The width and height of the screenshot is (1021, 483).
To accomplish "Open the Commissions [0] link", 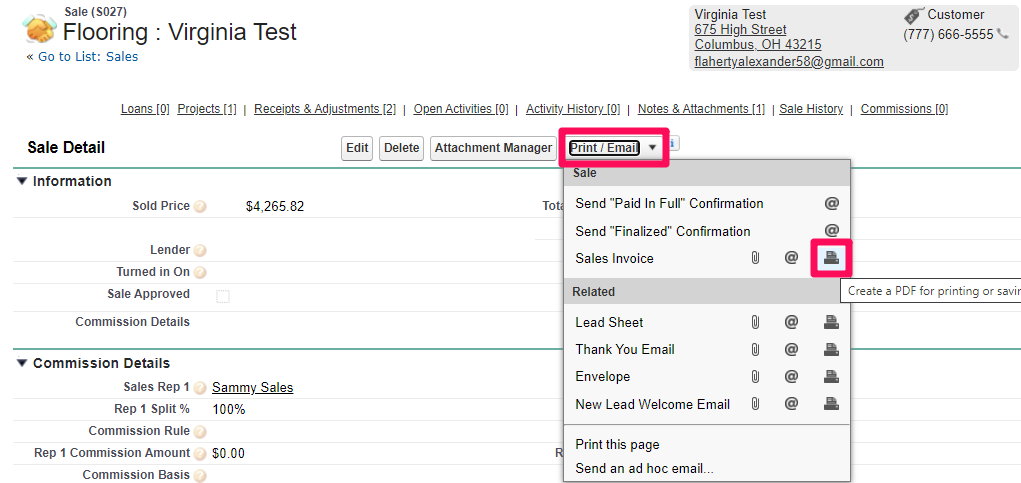I will (x=904, y=109).
